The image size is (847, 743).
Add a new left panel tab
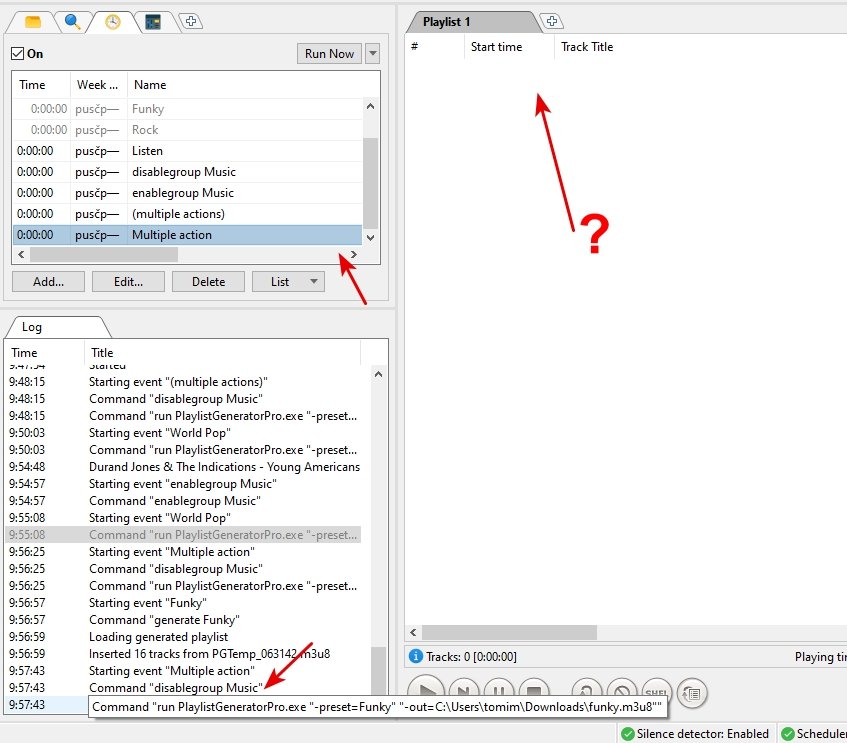click(192, 21)
